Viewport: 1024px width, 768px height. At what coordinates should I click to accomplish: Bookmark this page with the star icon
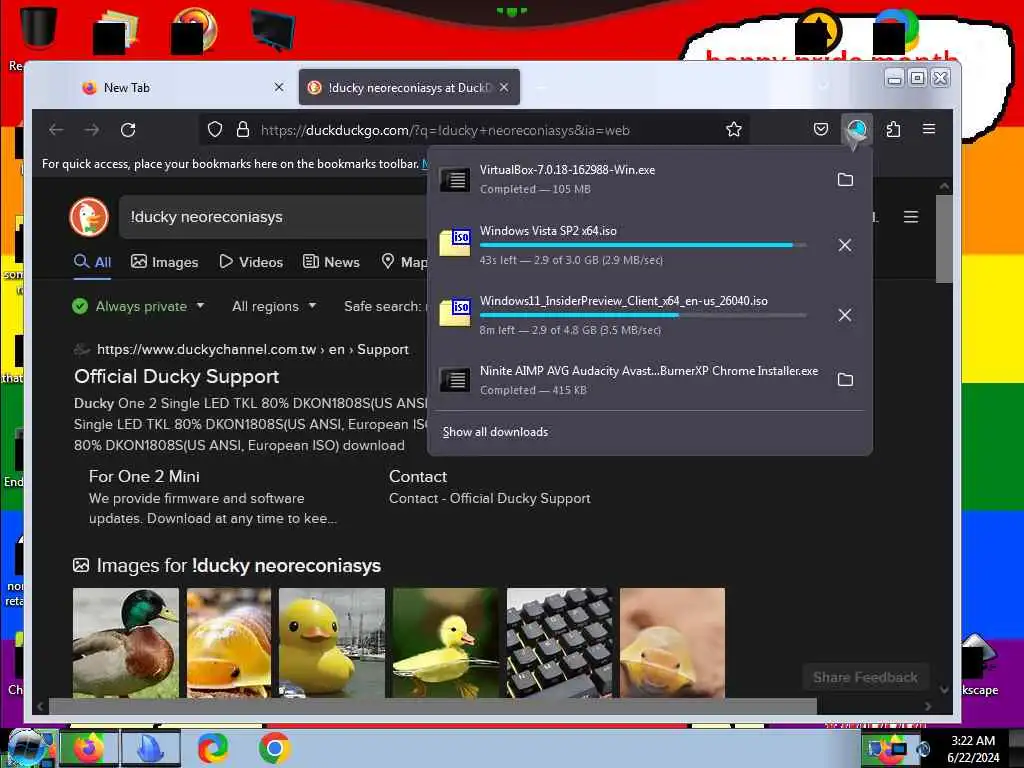click(x=733, y=129)
